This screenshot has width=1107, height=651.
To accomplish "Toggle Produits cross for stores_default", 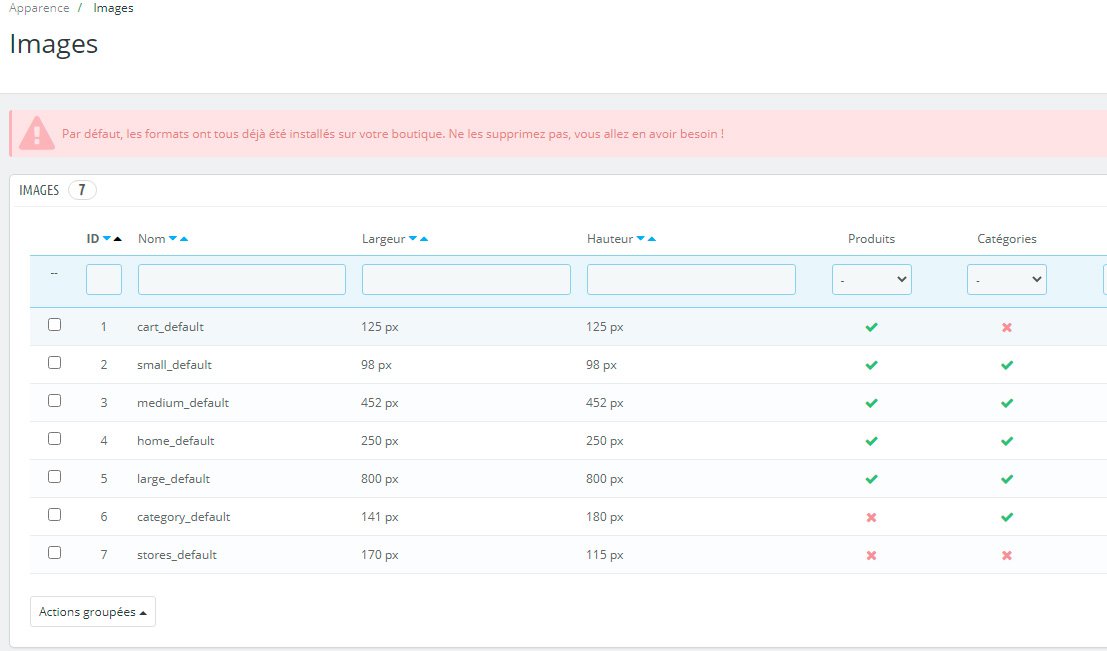I will (x=871, y=556).
